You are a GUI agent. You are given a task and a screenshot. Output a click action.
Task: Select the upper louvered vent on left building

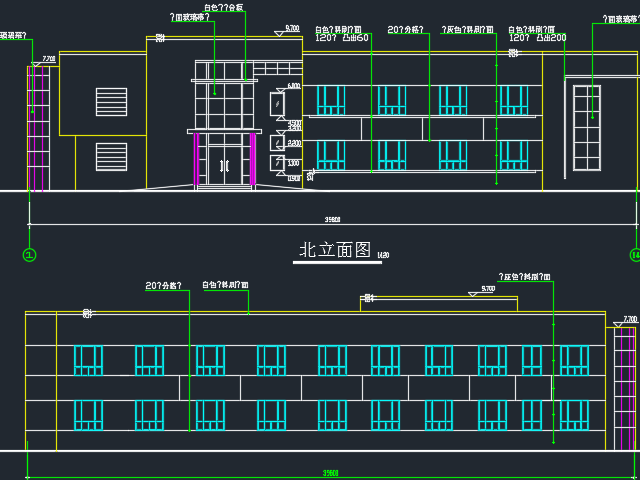[x=111, y=102]
